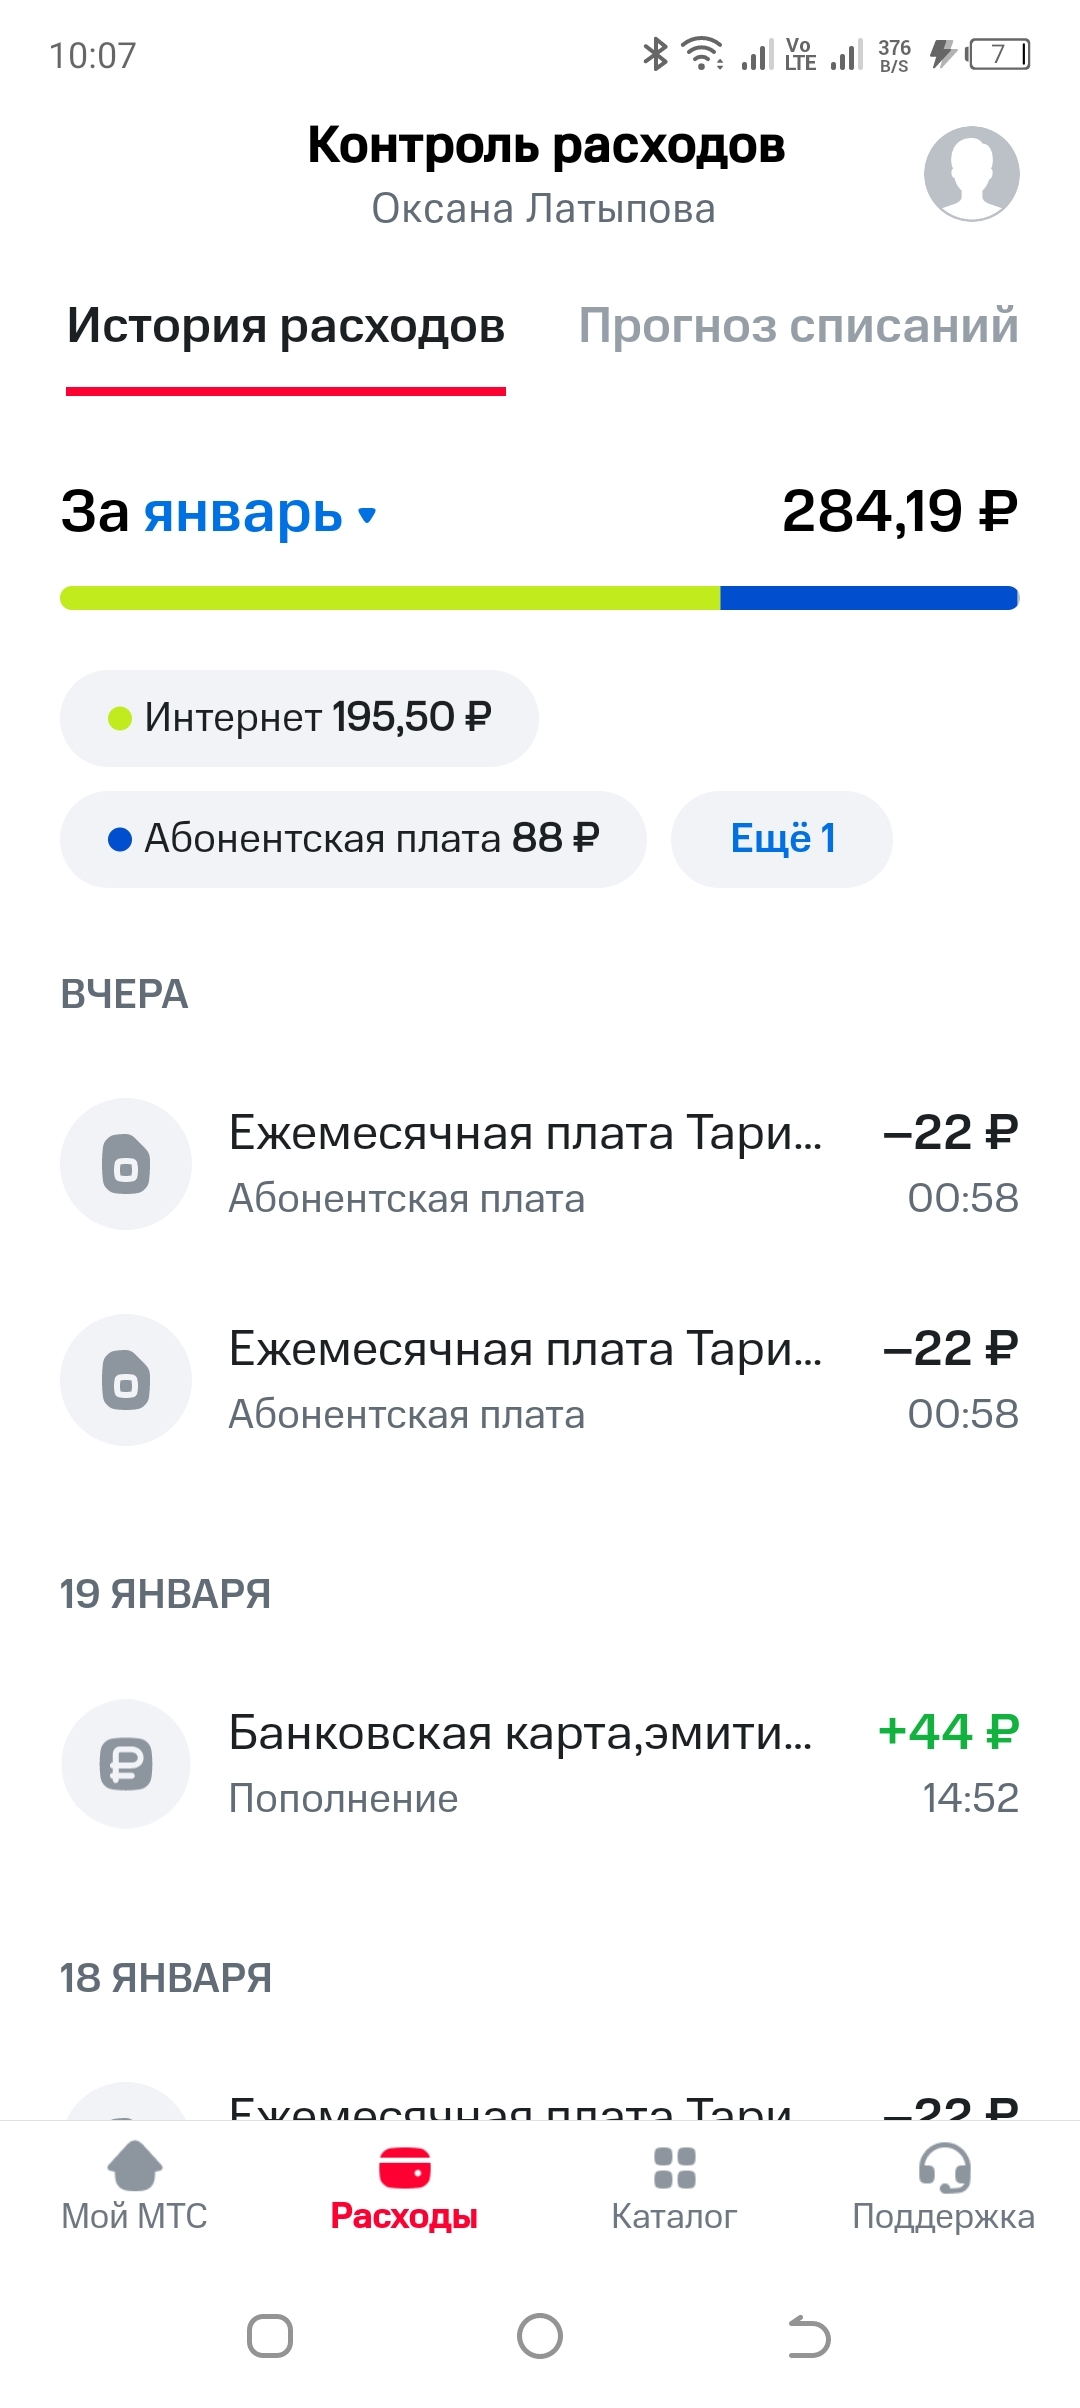The image size is (1080, 2408).
Task: Open the user profile avatar
Action: [x=971, y=173]
